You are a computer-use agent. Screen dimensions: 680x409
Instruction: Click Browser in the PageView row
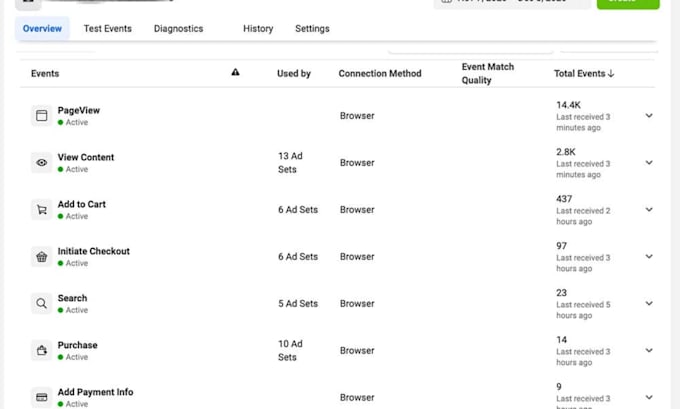tap(357, 116)
